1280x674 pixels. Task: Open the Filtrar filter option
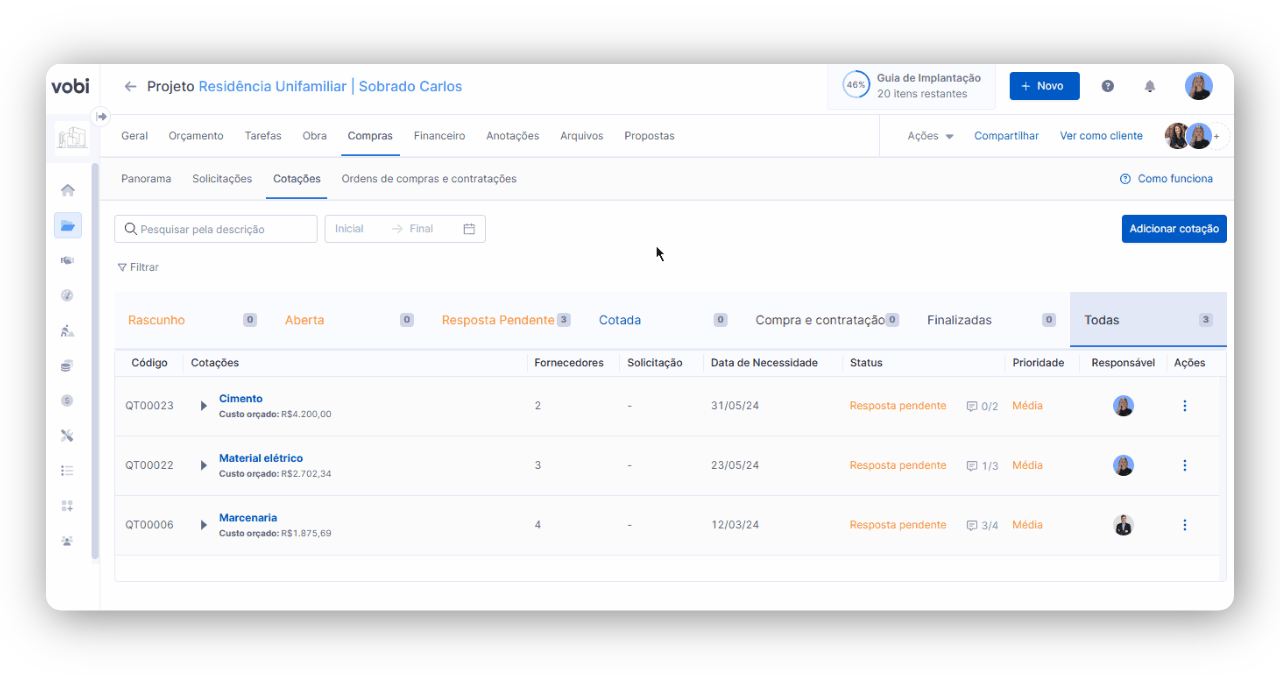coord(138,267)
